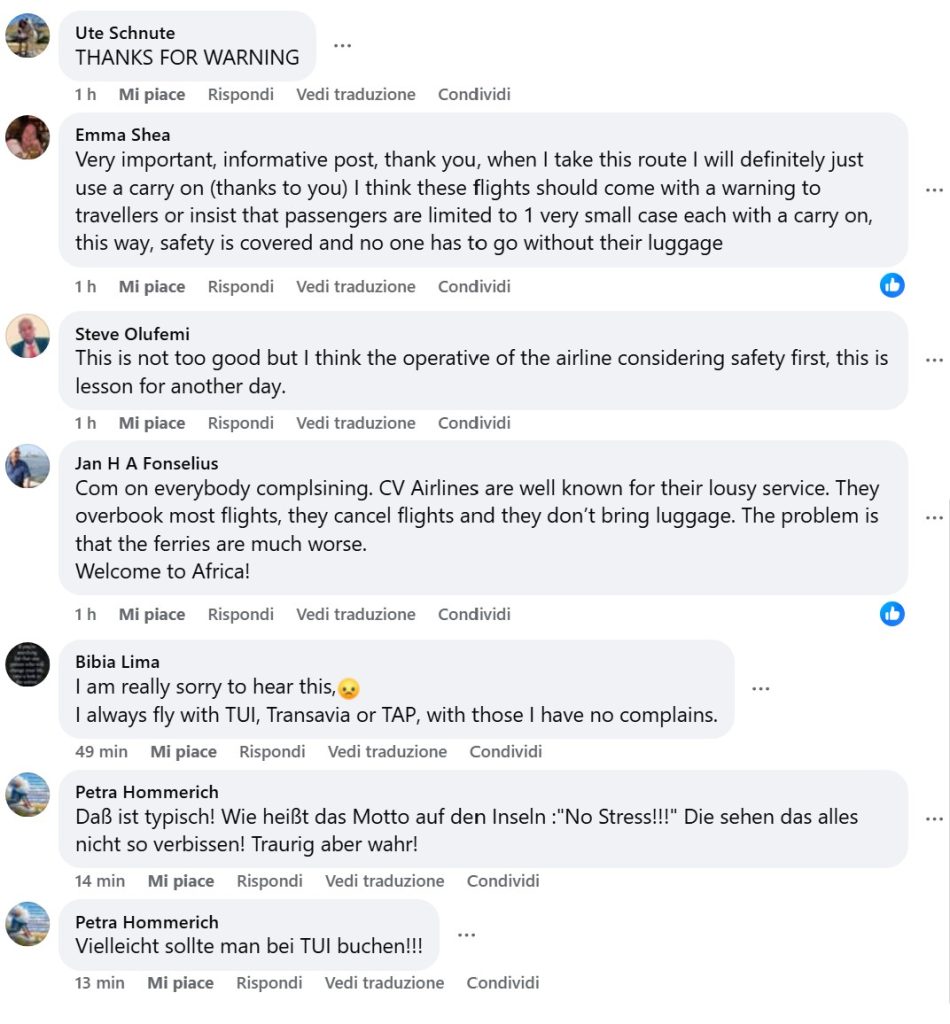The image size is (950, 1024).
Task: Share Jan H A Fonselius's comment via Condividi
Action: [x=474, y=614]
